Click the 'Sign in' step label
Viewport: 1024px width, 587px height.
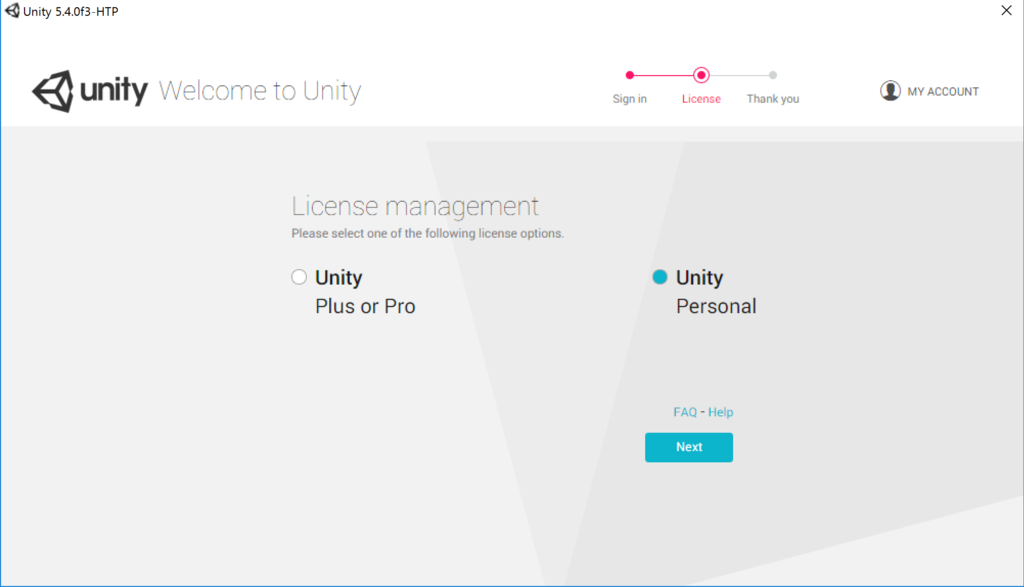(x=630, y=99)
